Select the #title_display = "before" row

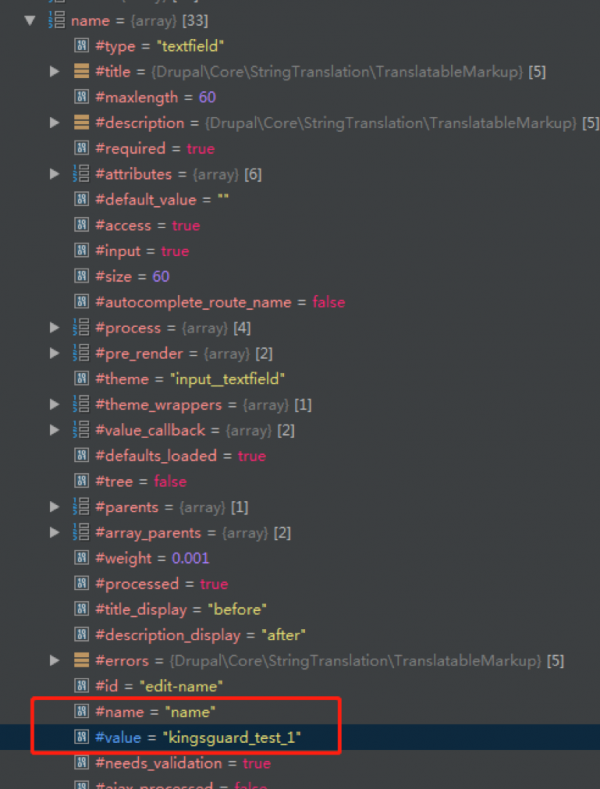point(180,609)
